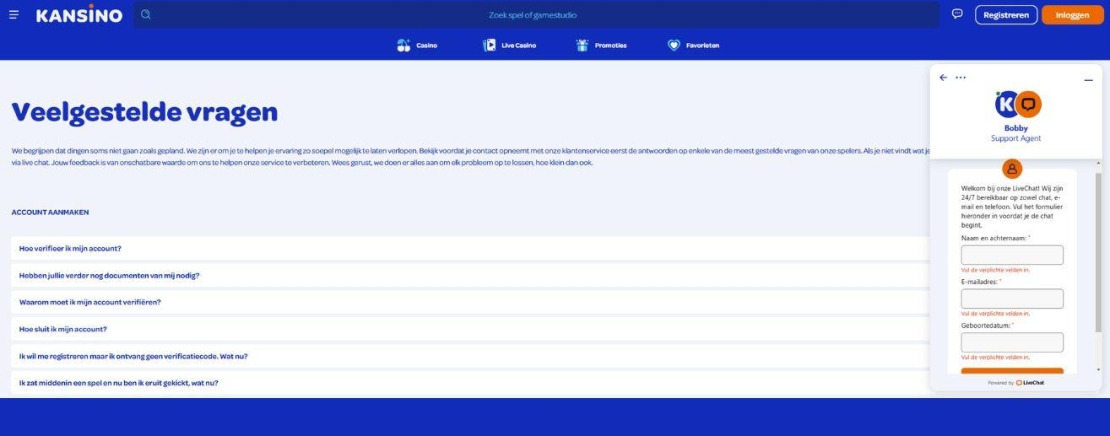Click the 'Naam en achternaam' input field

[1012, 255]
